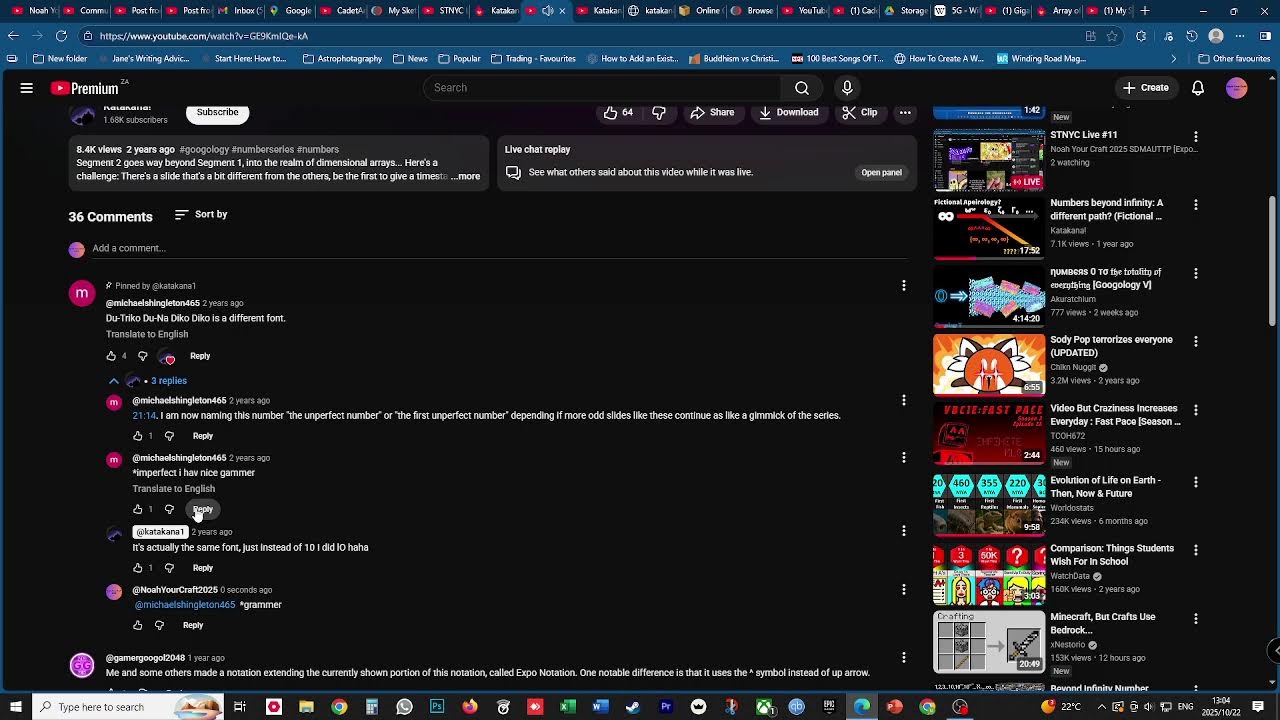Launch Premiere Pro from the taskbar

[666, 707]
